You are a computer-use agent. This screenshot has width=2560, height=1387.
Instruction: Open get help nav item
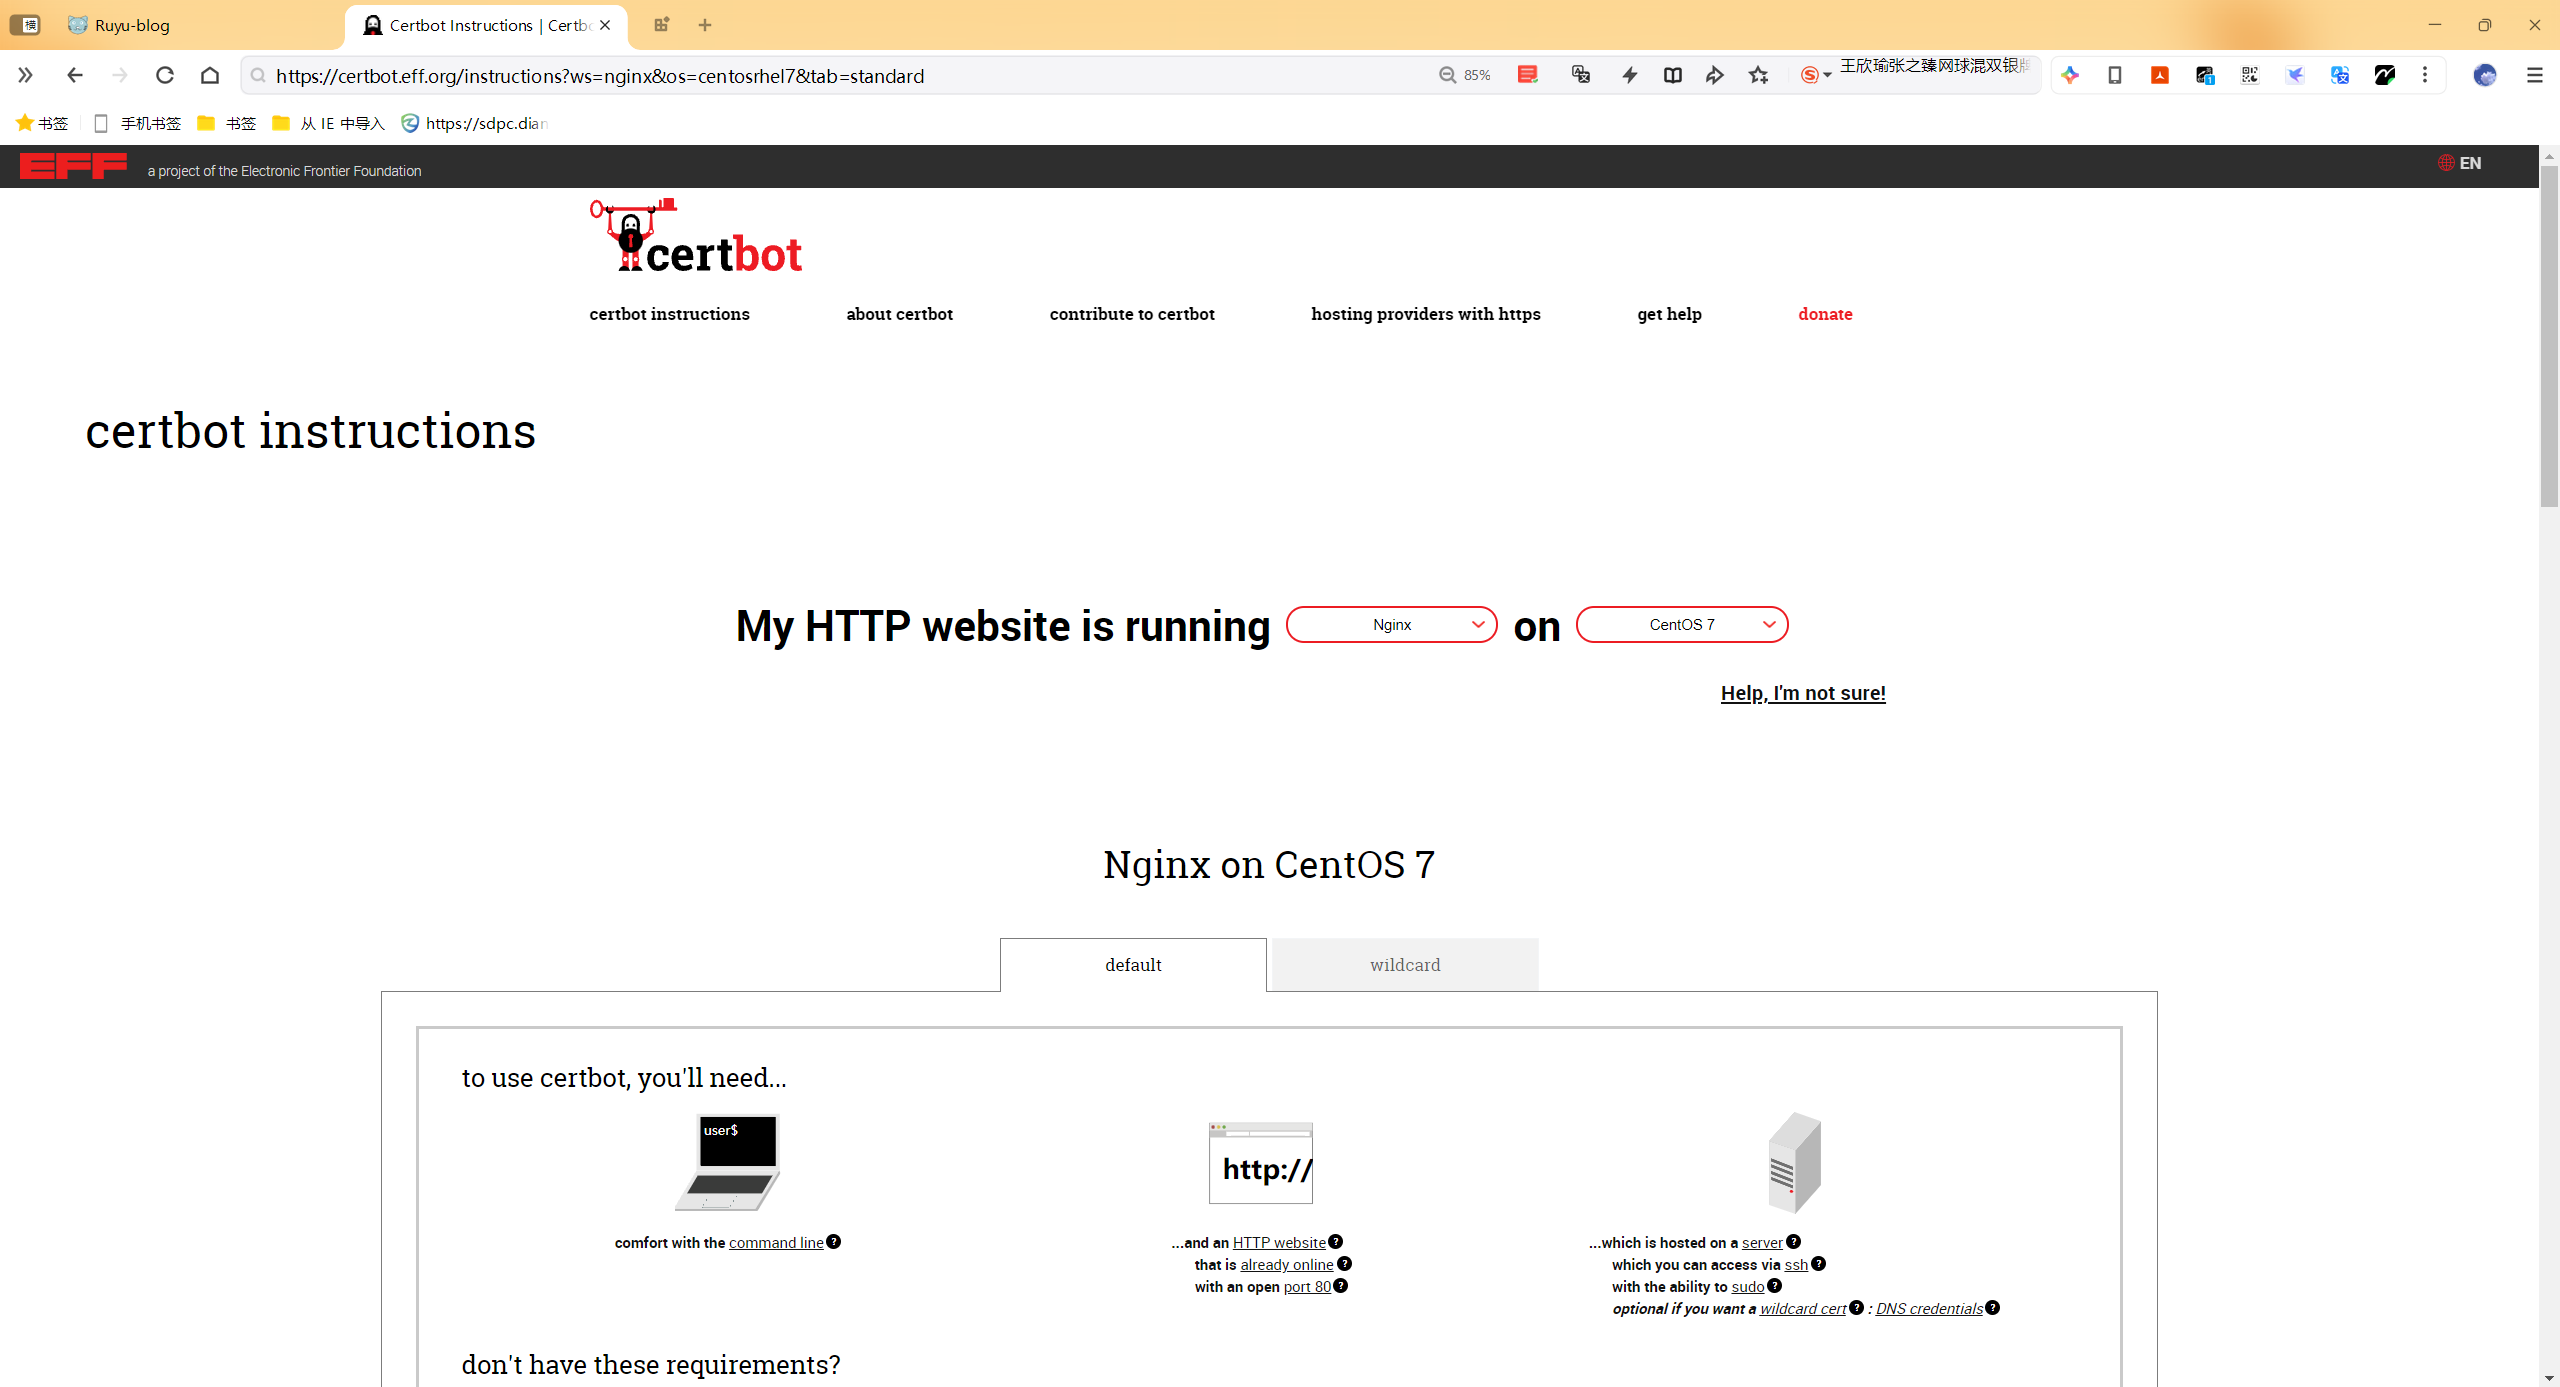pyautogui.click(x=1669, y=314)
